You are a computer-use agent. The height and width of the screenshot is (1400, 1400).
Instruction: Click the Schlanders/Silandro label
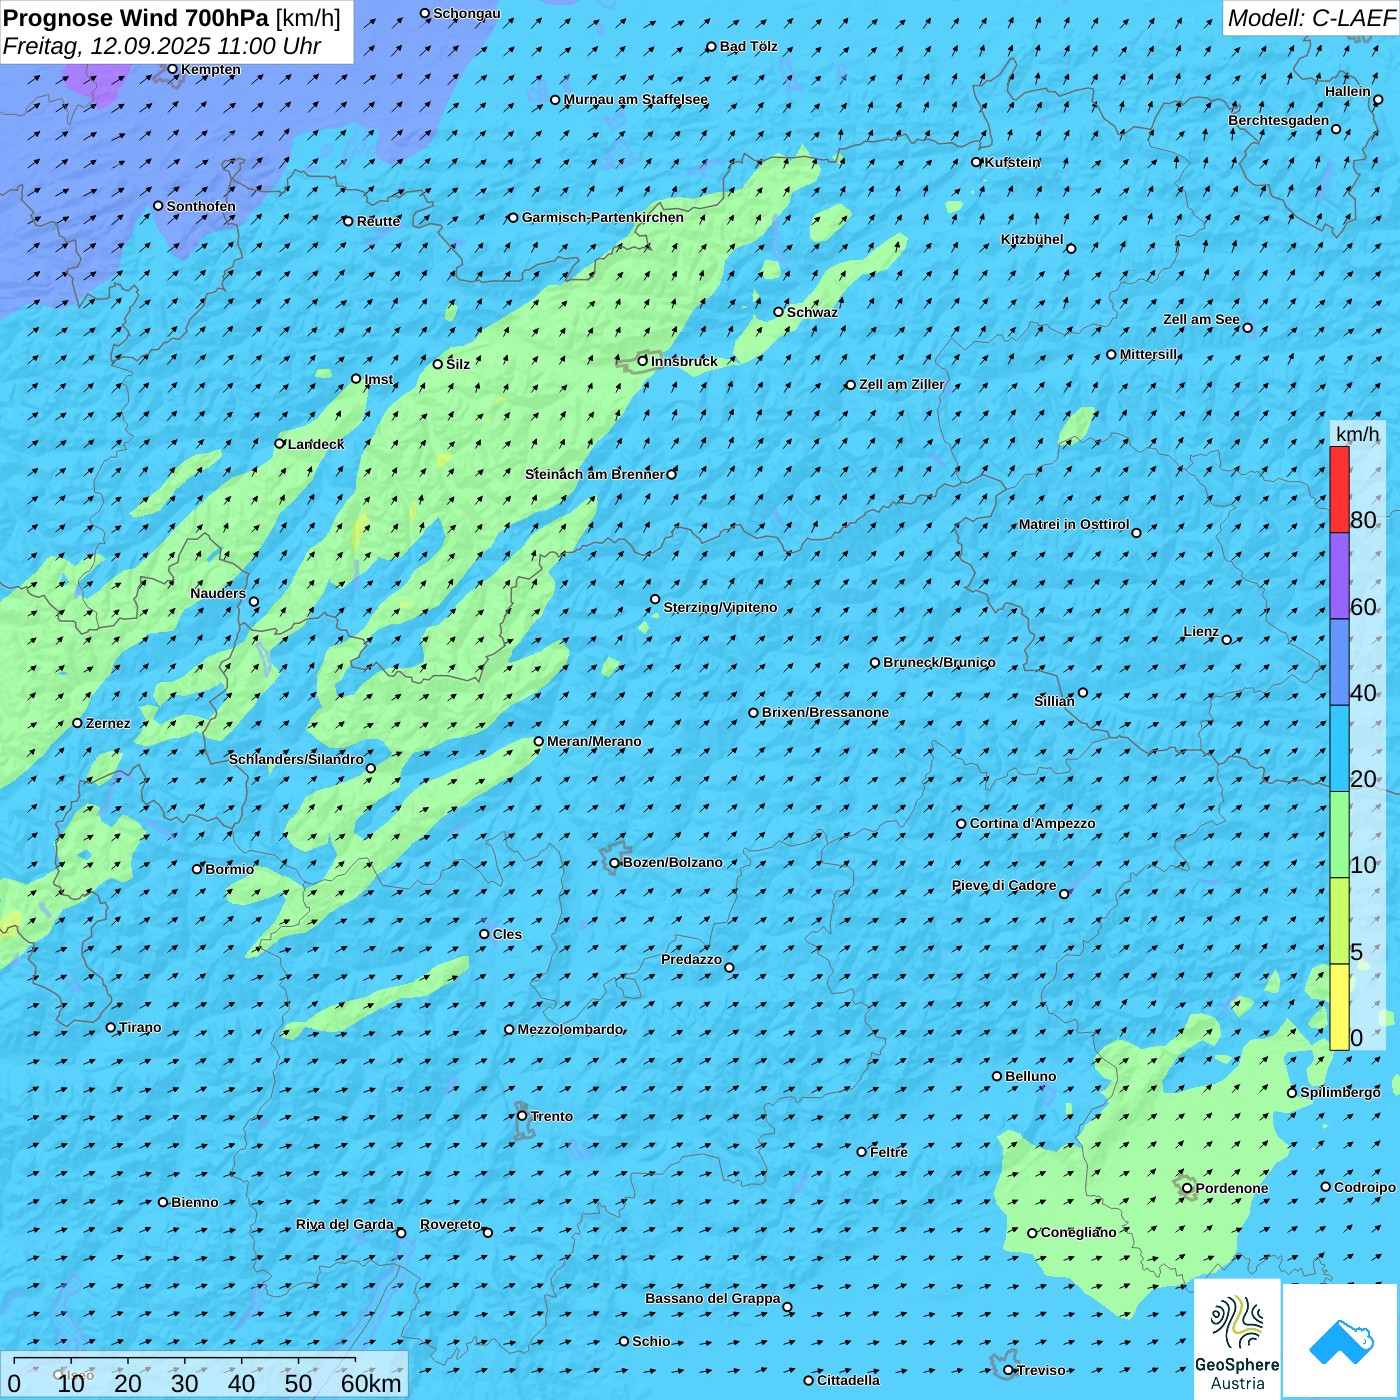click(297, 760)
